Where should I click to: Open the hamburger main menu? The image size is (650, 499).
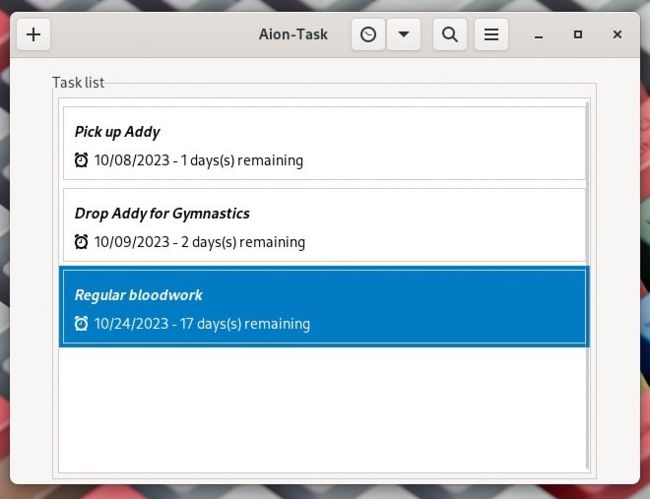pyautogui.click(x=491, y=35)
